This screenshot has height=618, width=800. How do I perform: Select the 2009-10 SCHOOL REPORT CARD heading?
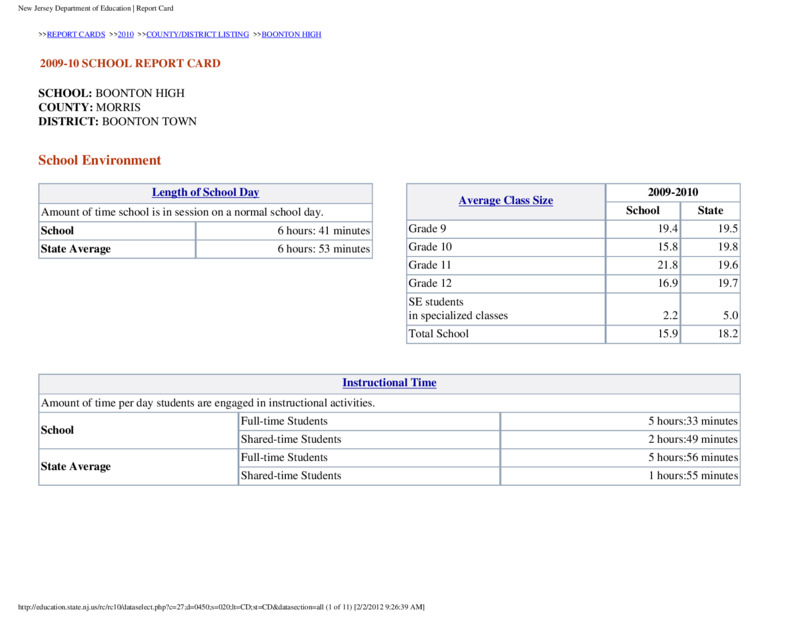(130, 63)
